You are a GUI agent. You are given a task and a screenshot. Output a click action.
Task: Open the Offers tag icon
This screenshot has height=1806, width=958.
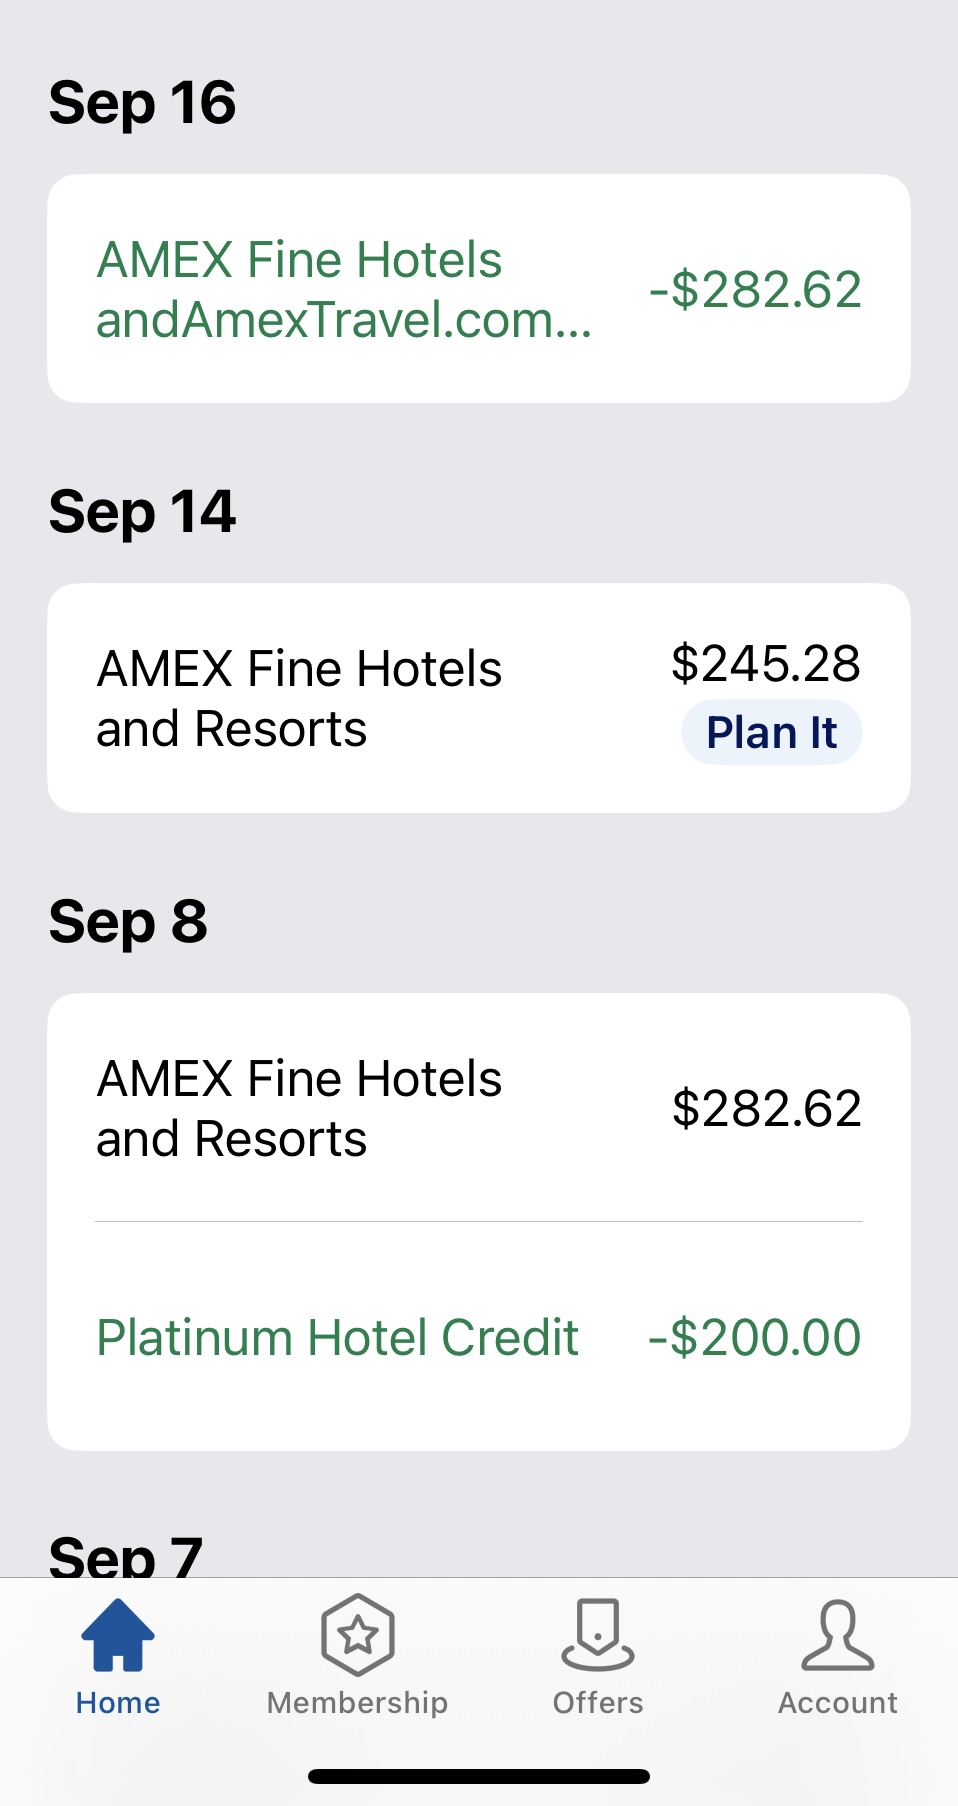(x=597, y=1635)
